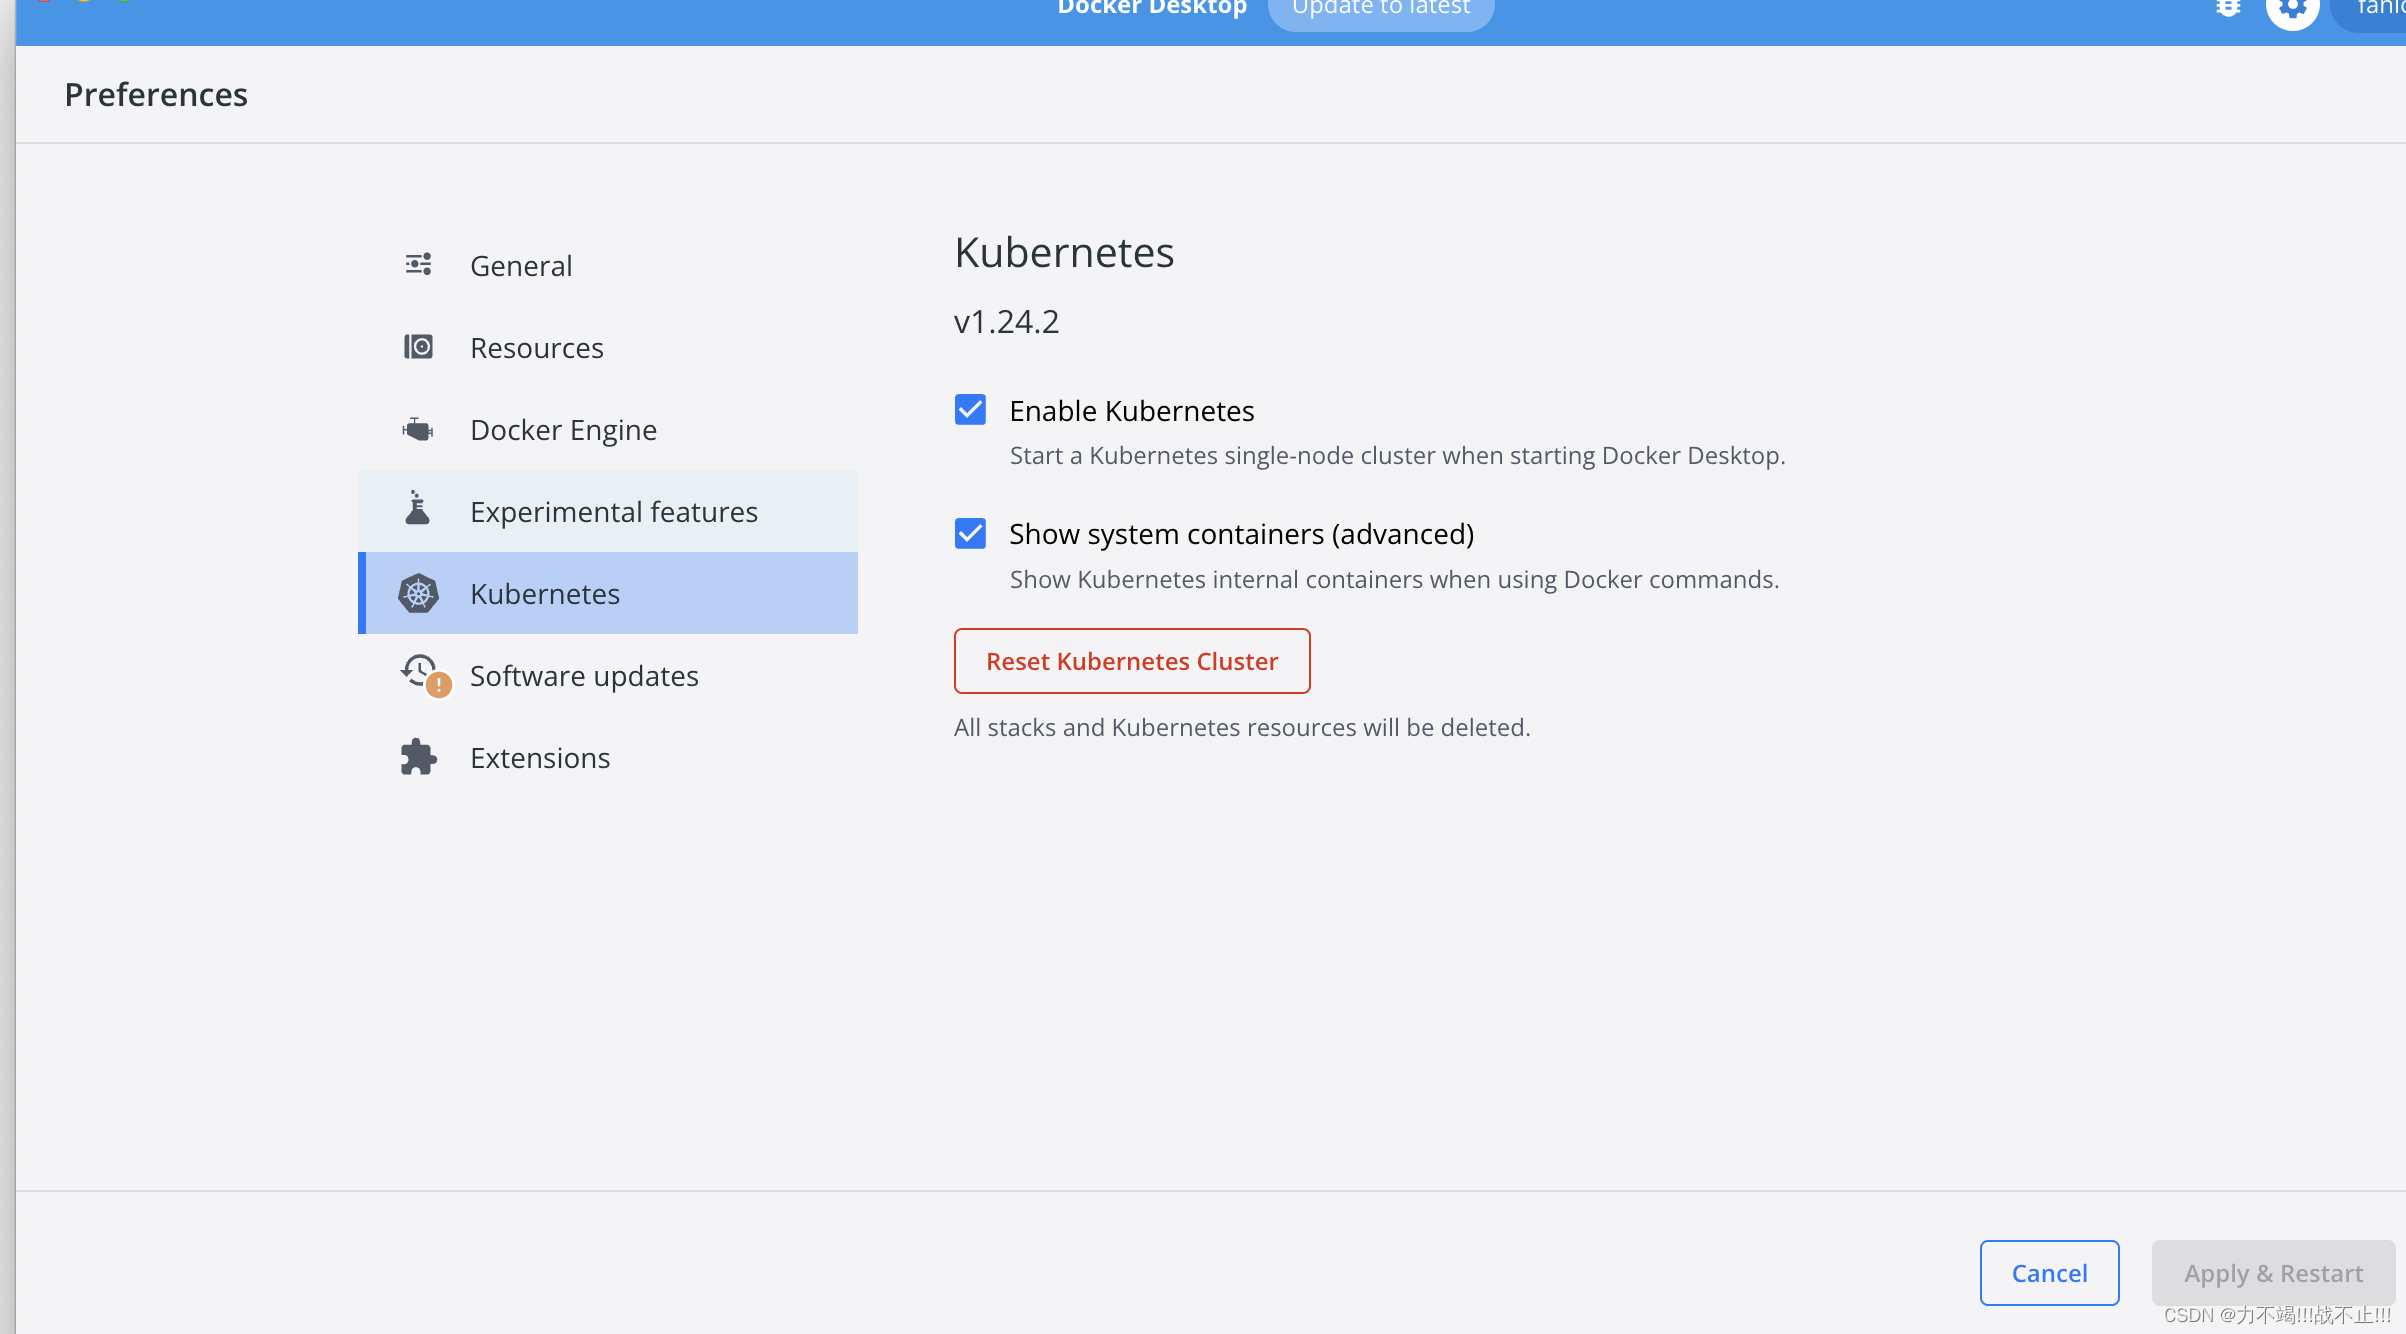This screenshot has width=2406, height=1334.
Task: Click 'All stacks and Kubernetes resources' warning text
Action: (x=1242, y=727)
